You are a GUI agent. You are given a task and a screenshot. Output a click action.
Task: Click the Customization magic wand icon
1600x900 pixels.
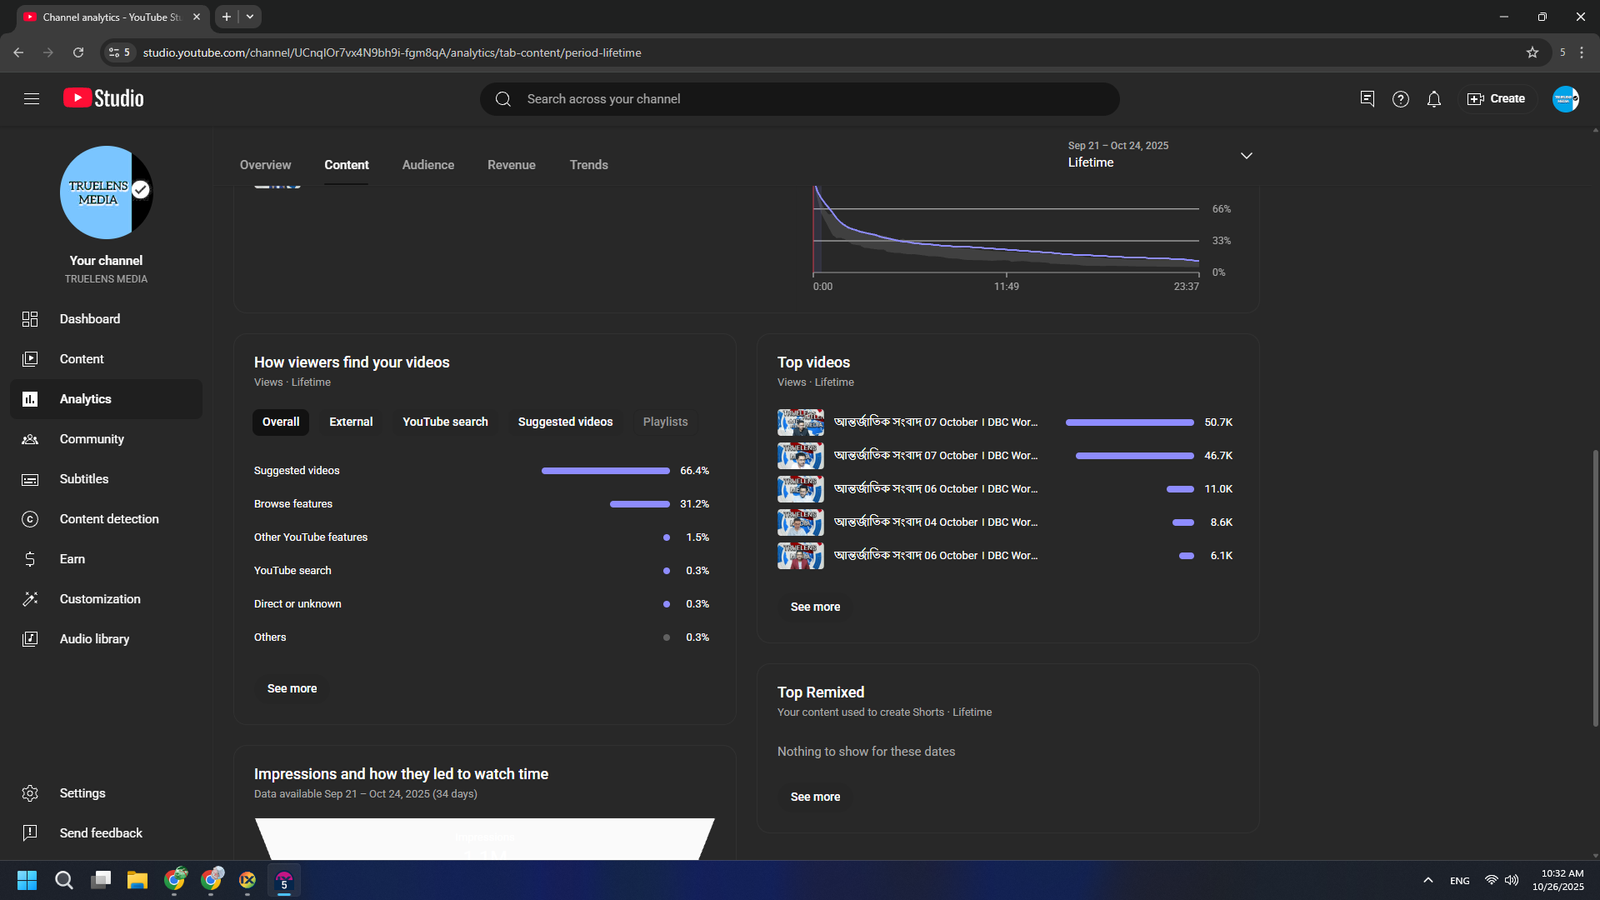click(x=30, y=599)
